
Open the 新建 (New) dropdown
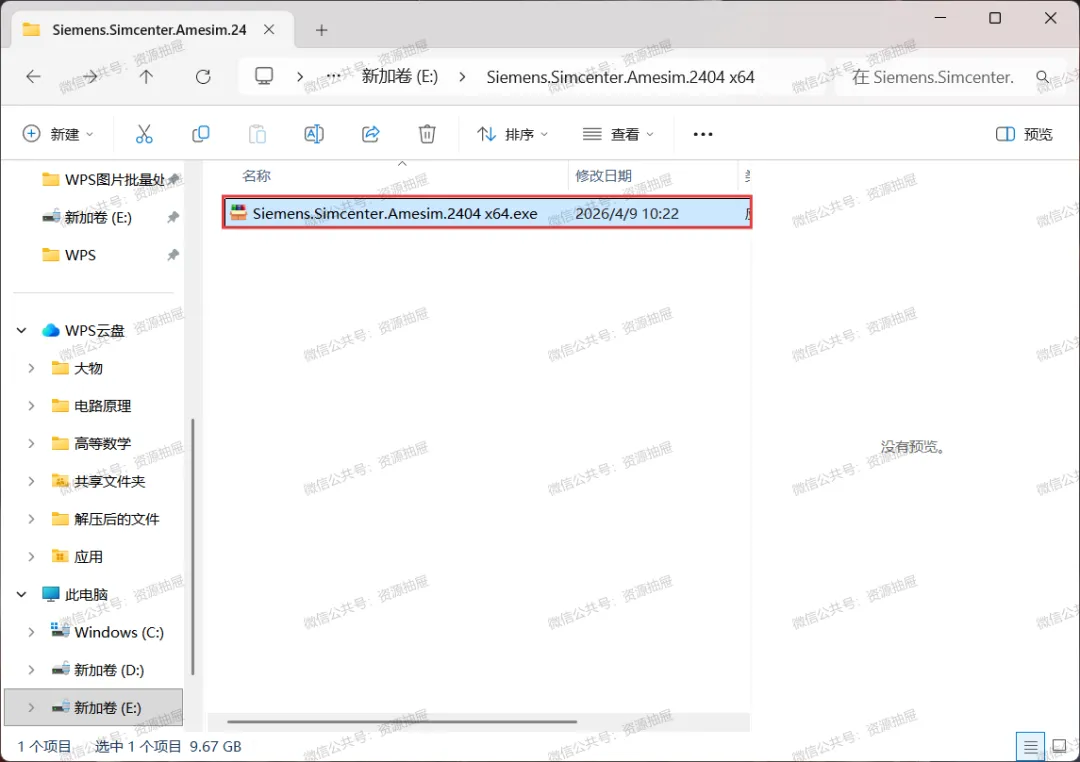(x=58, y=134)
